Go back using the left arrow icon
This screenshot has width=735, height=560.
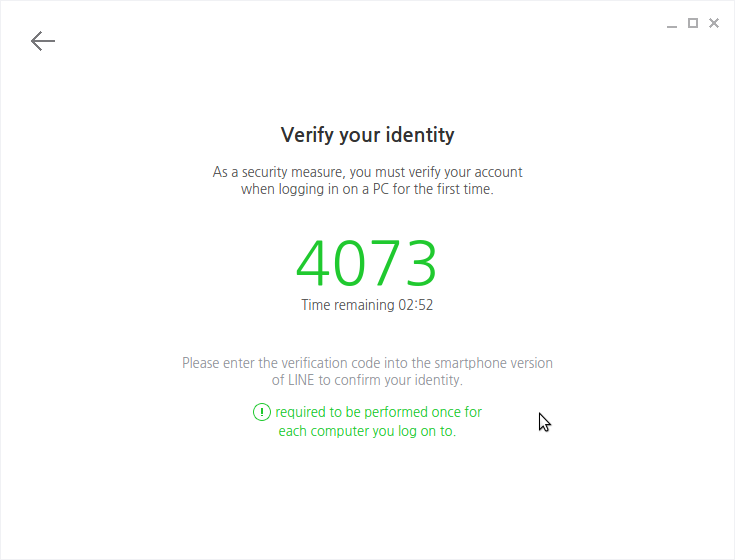tap(43, 41)
